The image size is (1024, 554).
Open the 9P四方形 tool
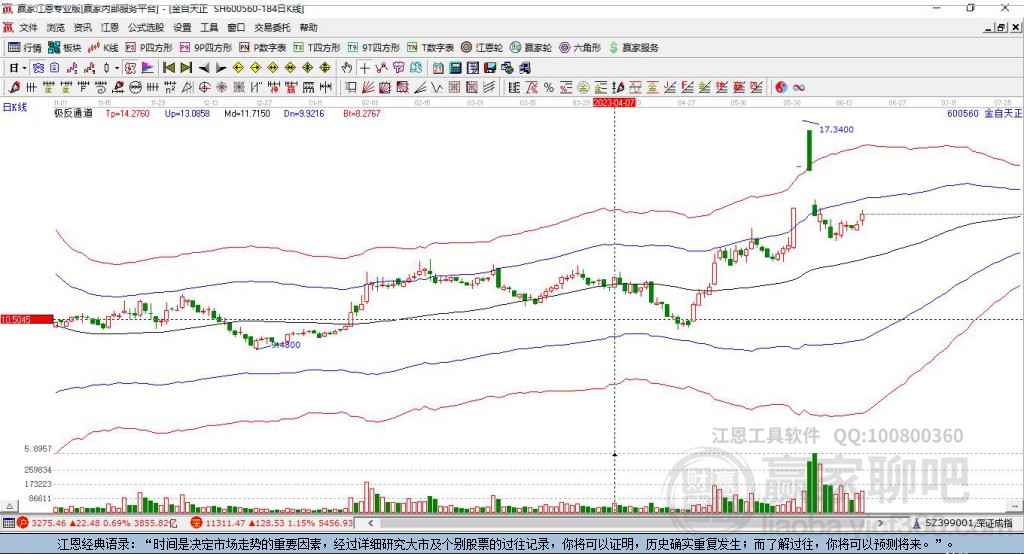click(x=206, y=48)
